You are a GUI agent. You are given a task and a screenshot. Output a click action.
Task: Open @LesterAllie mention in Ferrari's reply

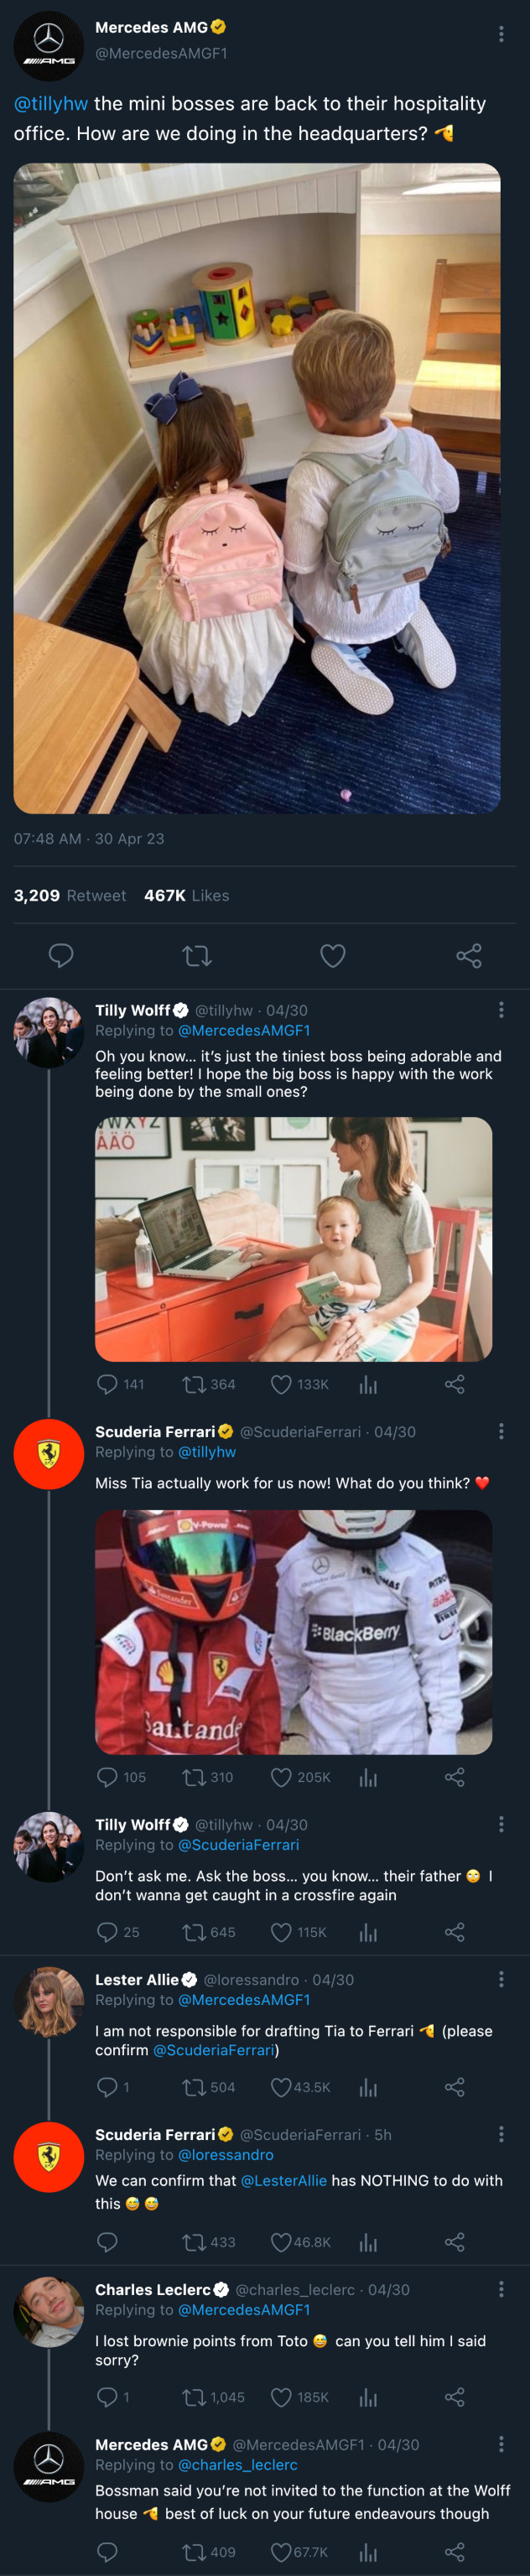[283, 2180]
